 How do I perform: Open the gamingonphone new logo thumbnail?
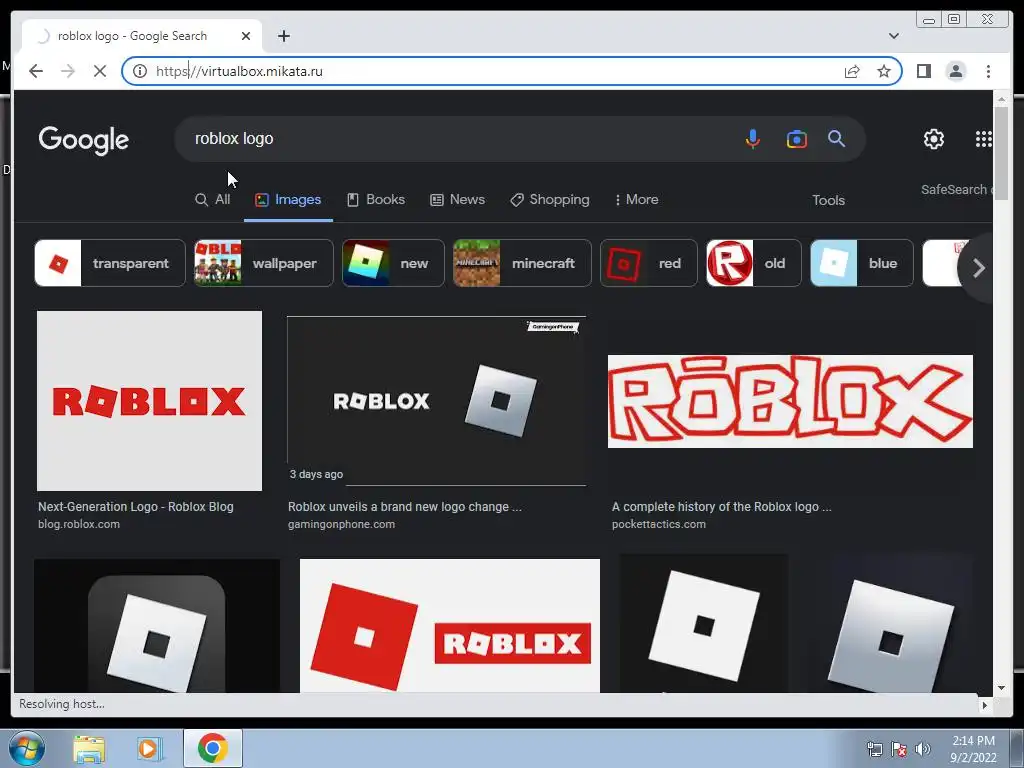pyautogui.click(x=436, y=401)
